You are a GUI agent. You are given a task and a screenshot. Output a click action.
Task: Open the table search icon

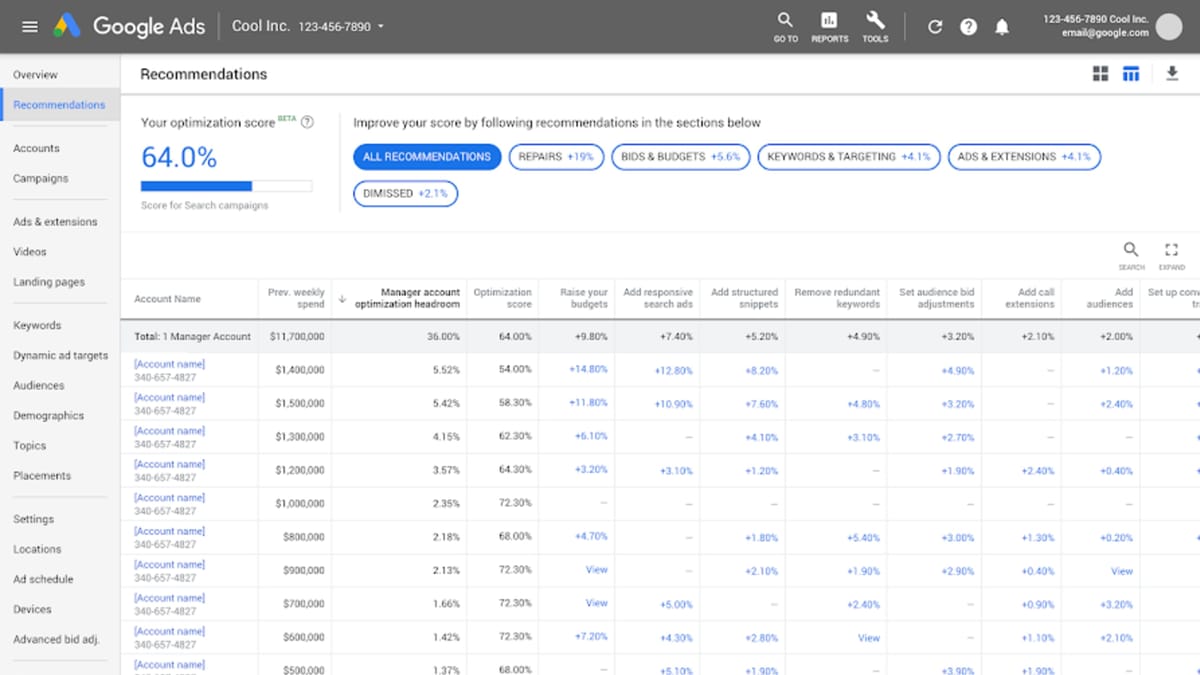1131,250
